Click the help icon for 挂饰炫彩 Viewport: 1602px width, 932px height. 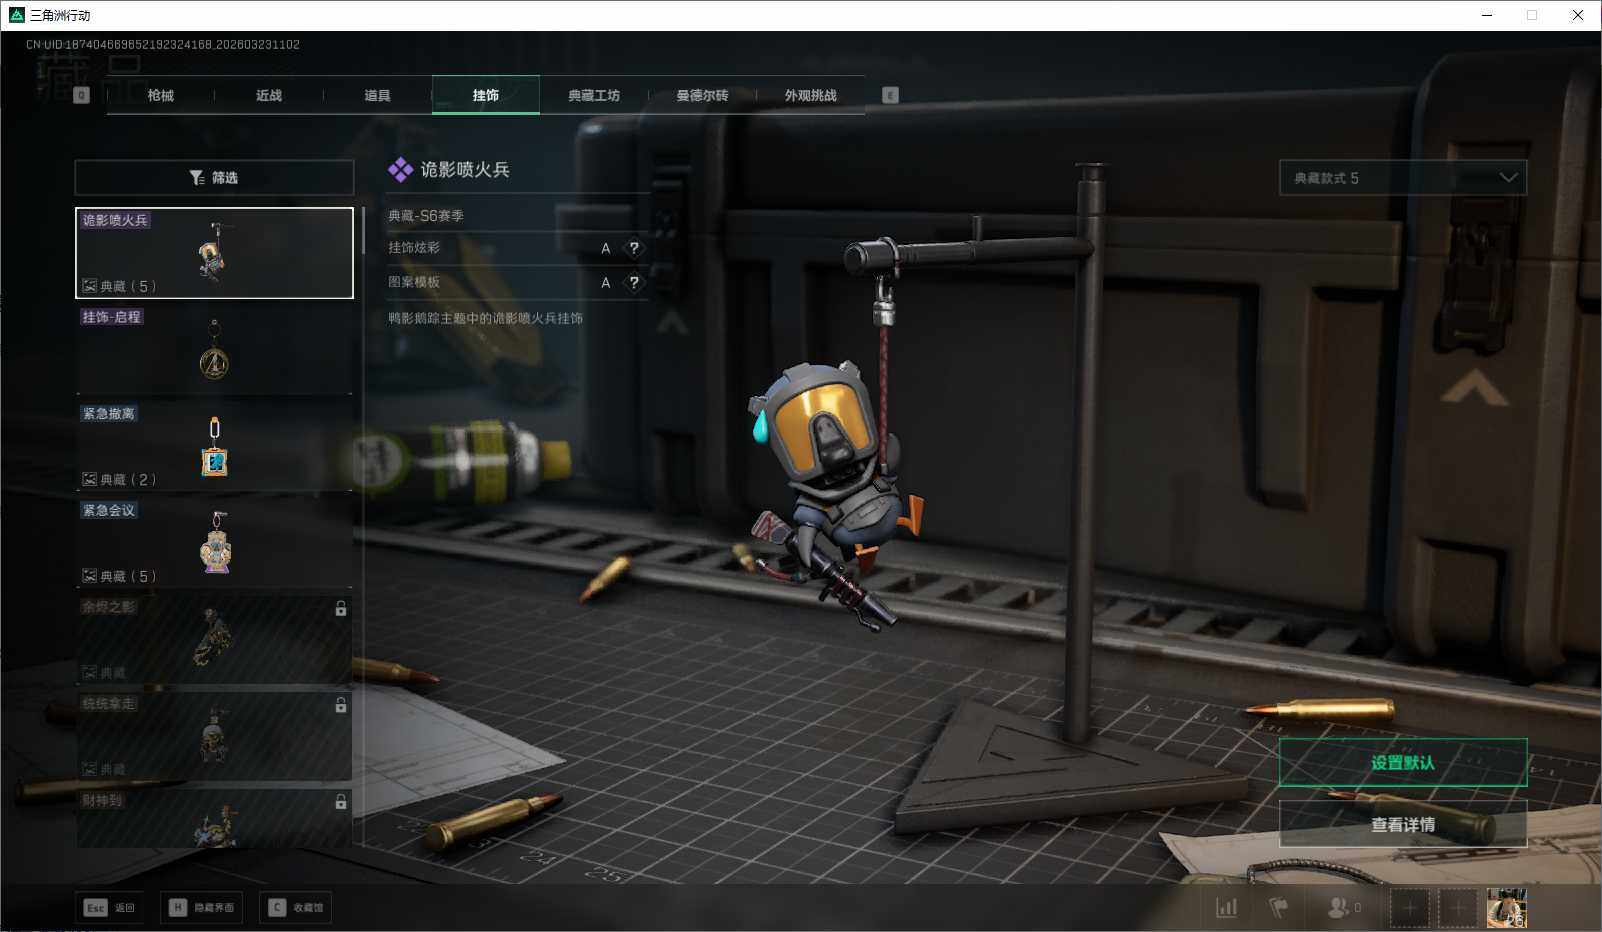(x=634, y=248)
